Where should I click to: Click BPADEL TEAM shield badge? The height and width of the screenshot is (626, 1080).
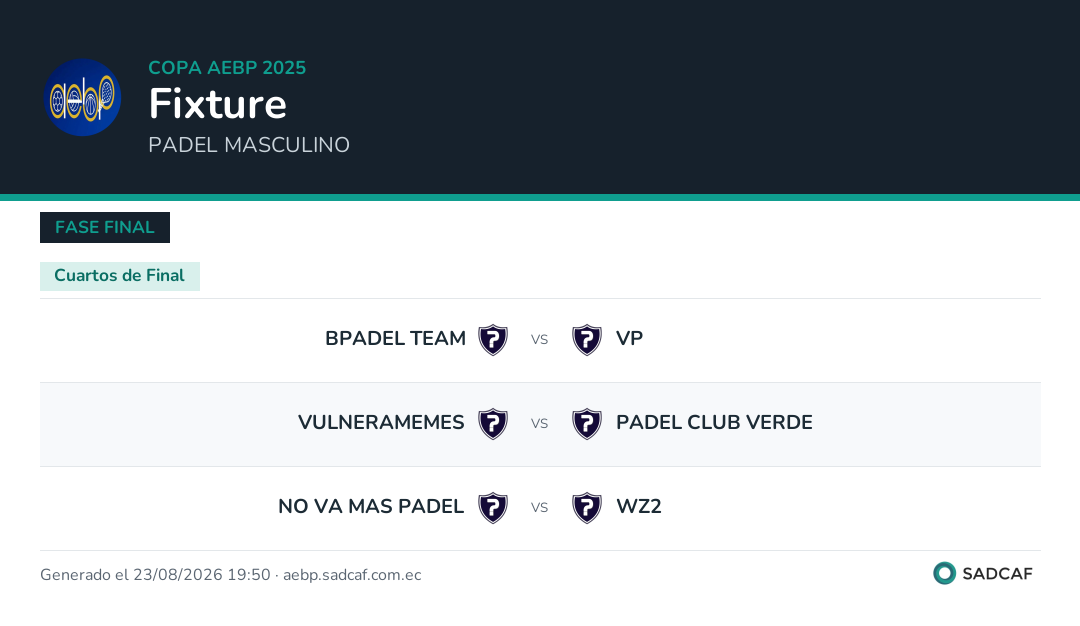click(x=493, y=340)
